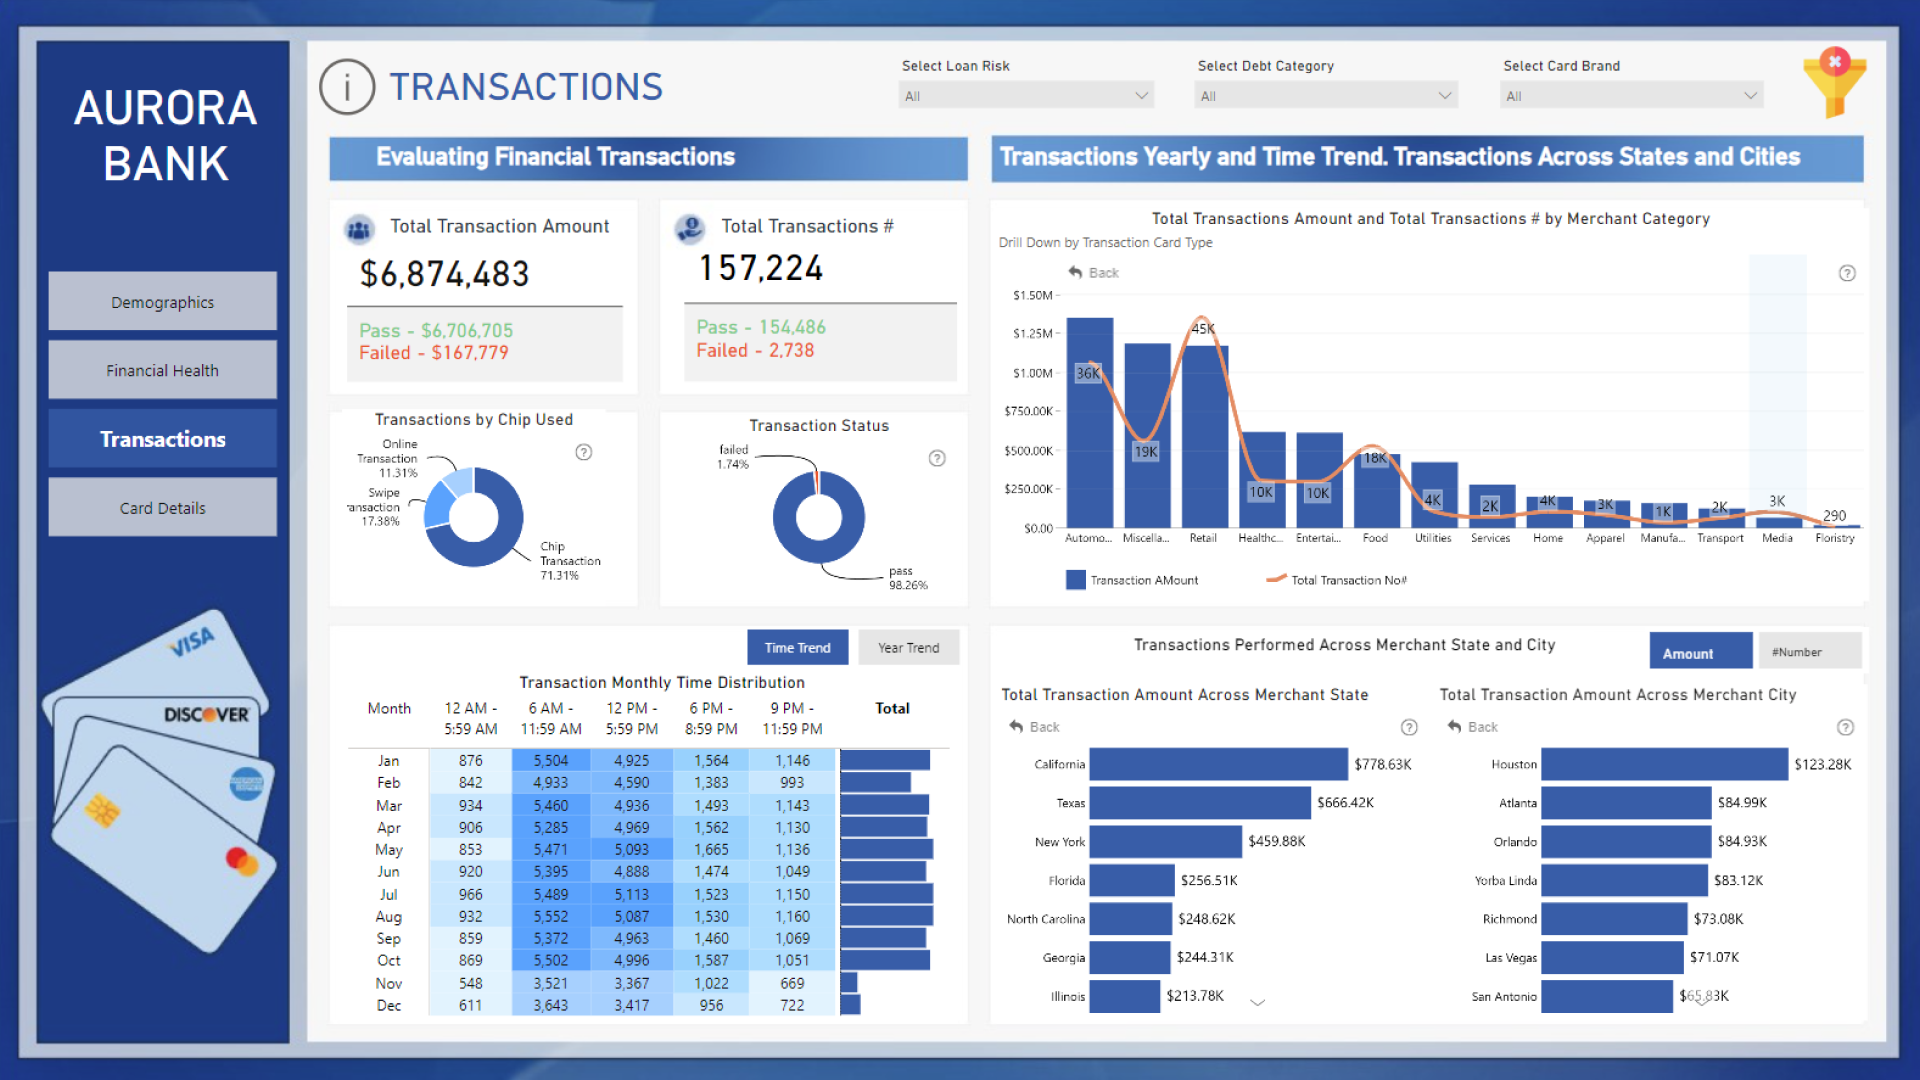Viewport: 1920px width, 1080px height.
Task: Select the New York bar
Action: click(1166, 841)
